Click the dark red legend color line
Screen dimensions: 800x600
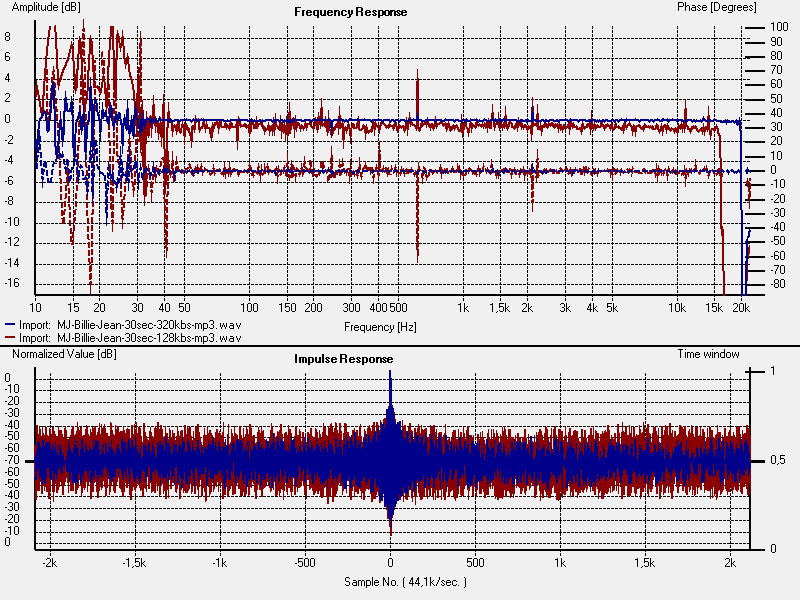tap(10, 337)
